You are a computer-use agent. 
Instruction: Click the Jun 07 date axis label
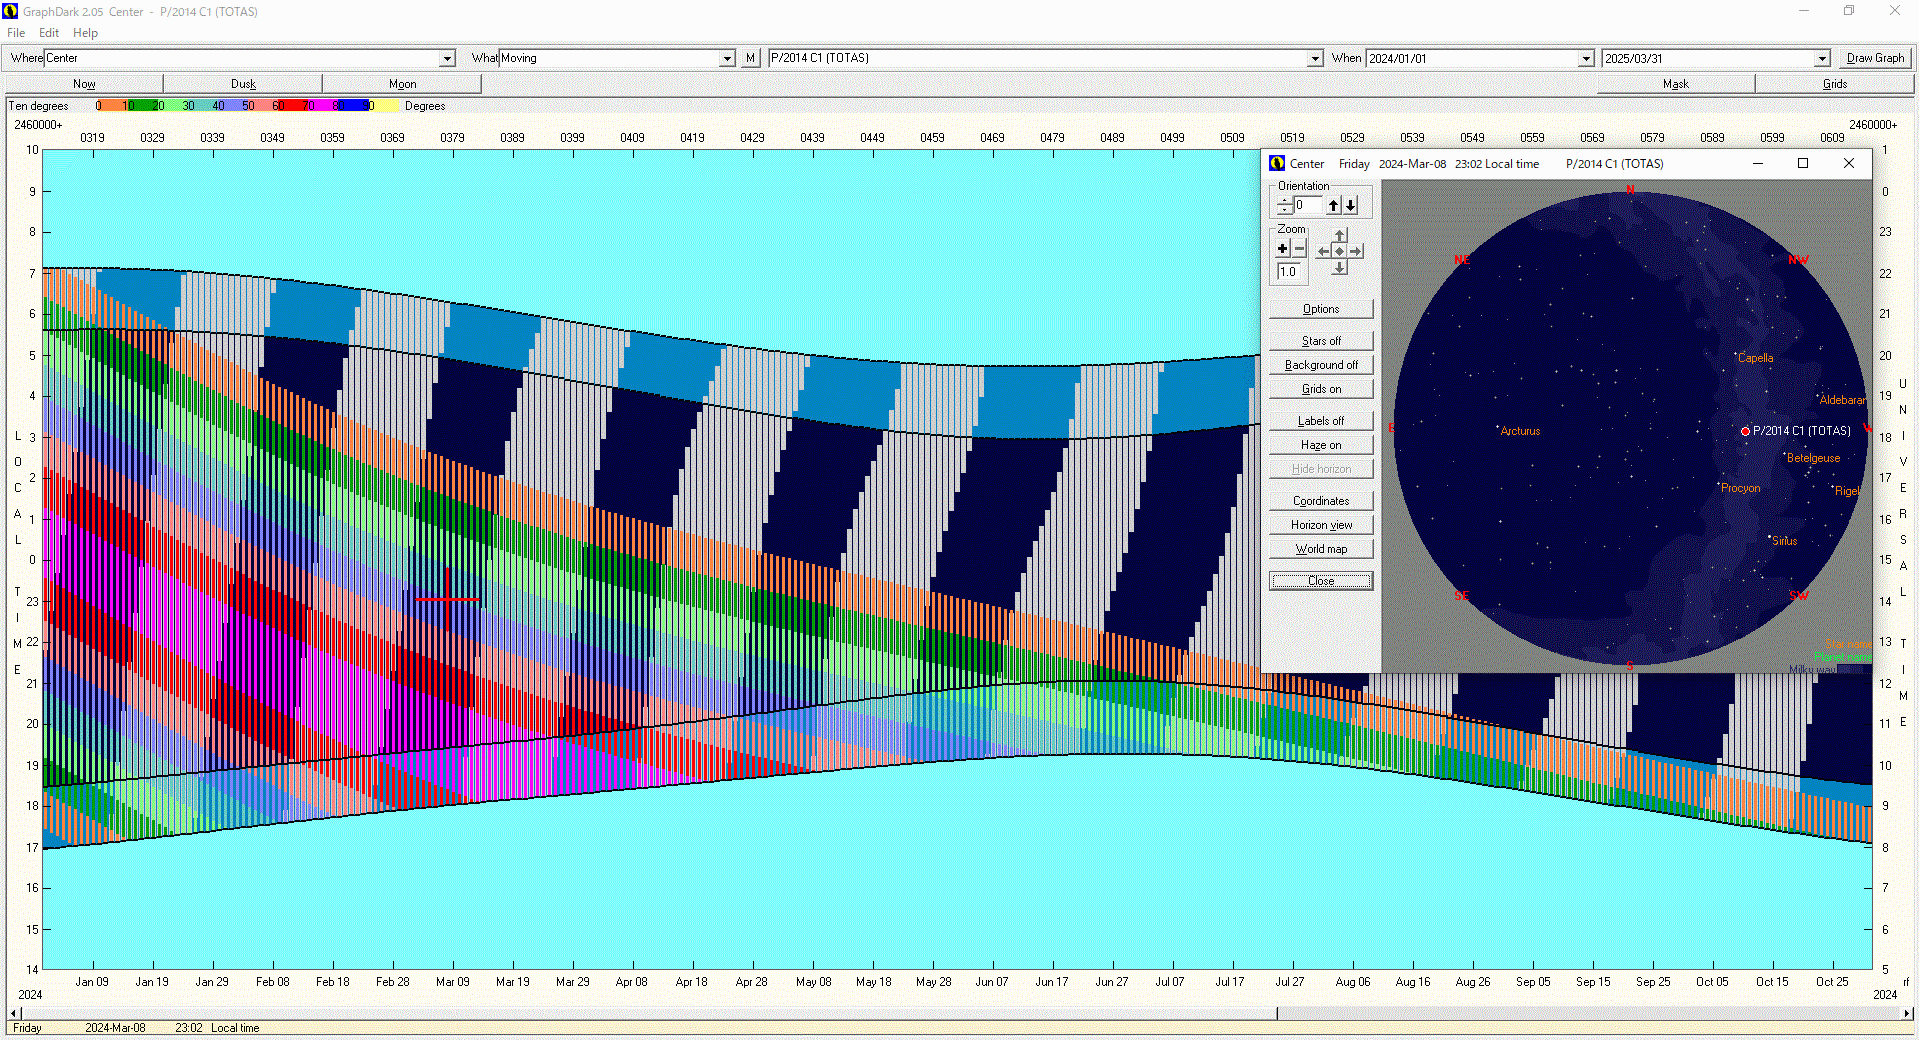click(992, 982)
